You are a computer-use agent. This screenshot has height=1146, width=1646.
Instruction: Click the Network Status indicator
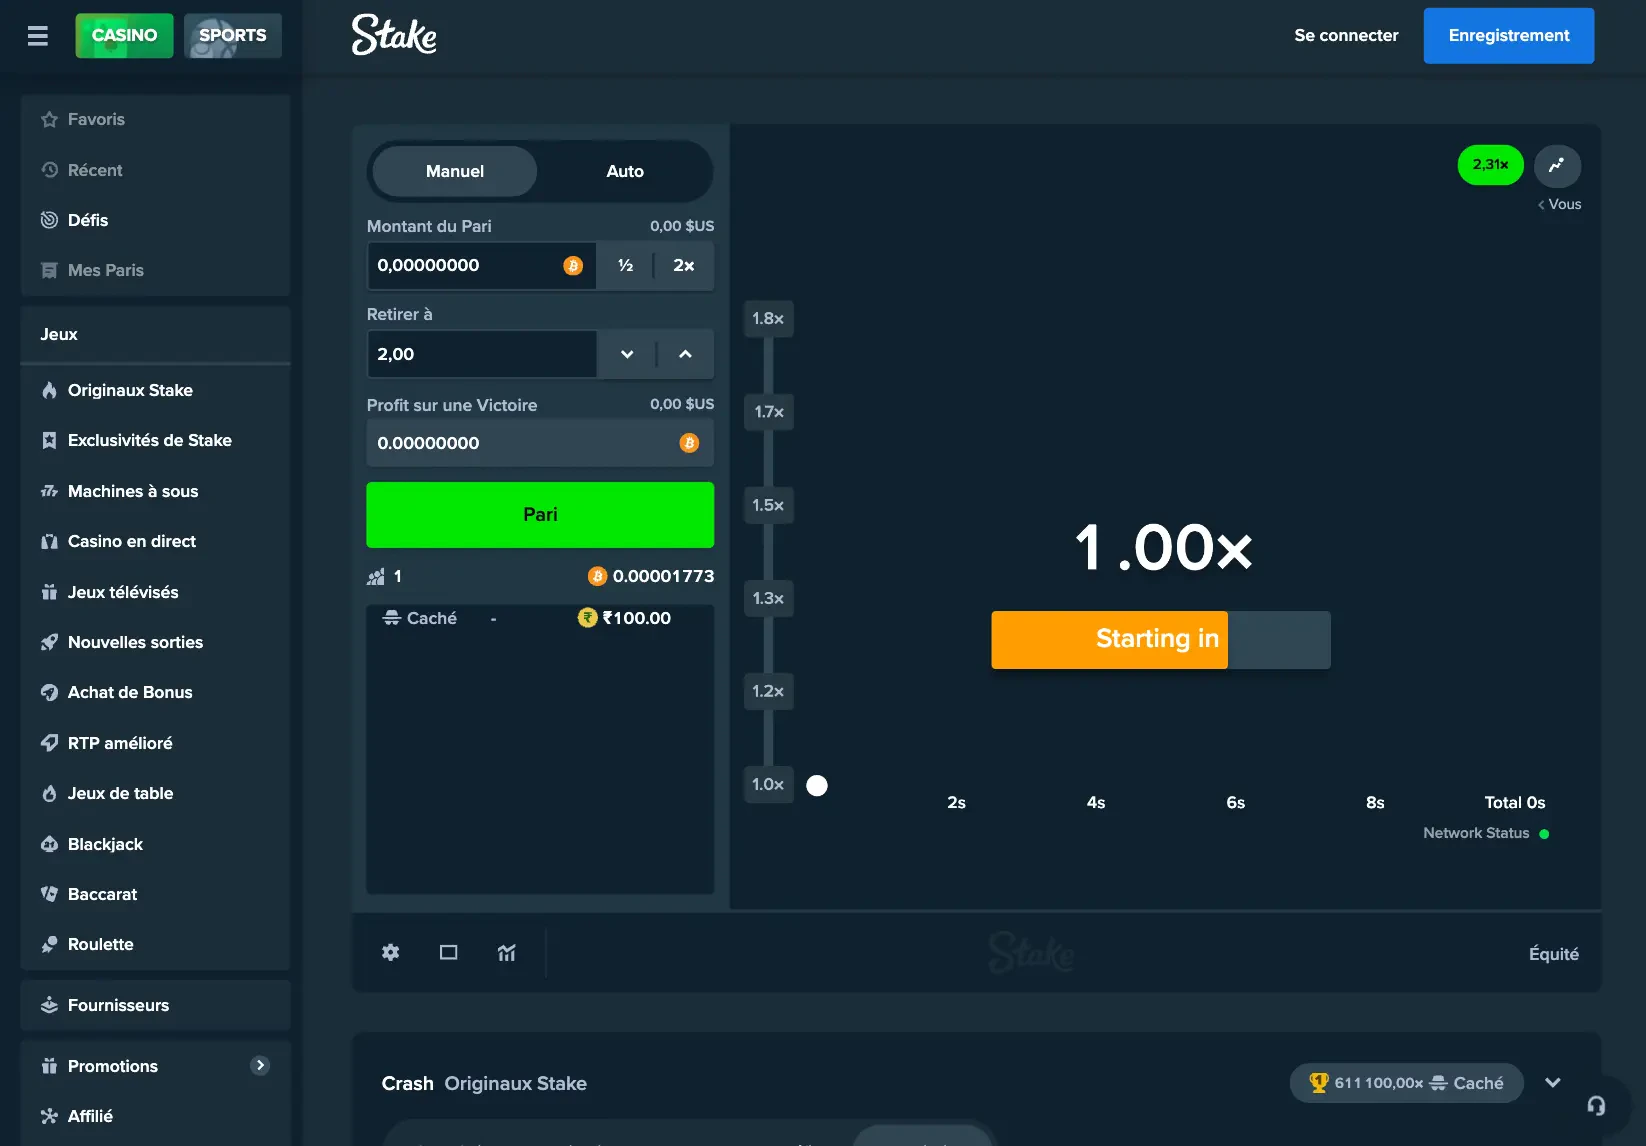(1486, 833)
